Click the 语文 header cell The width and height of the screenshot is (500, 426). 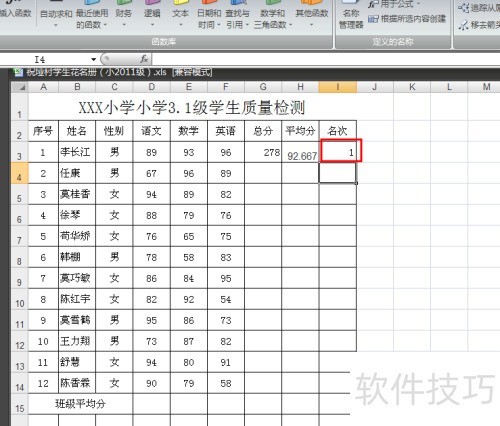tap(151, 131)
